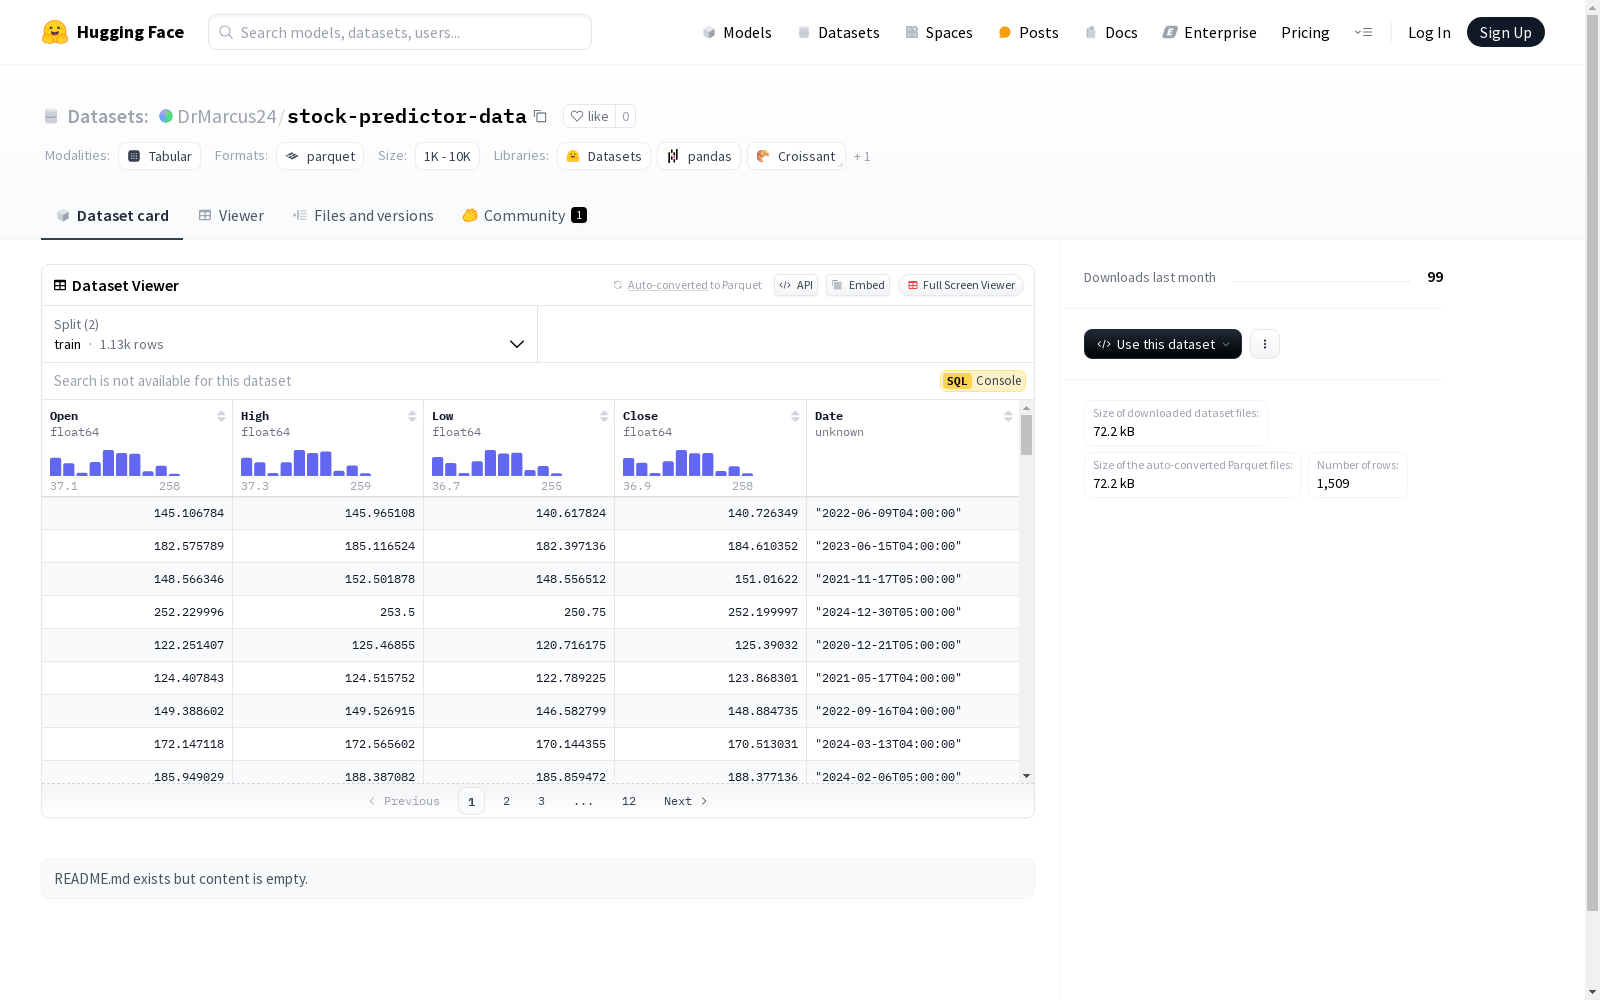Click the dataset table vertical scrollbar thumb
This screenshot has width=1600, height=1000.
[x=1026, y=435]
